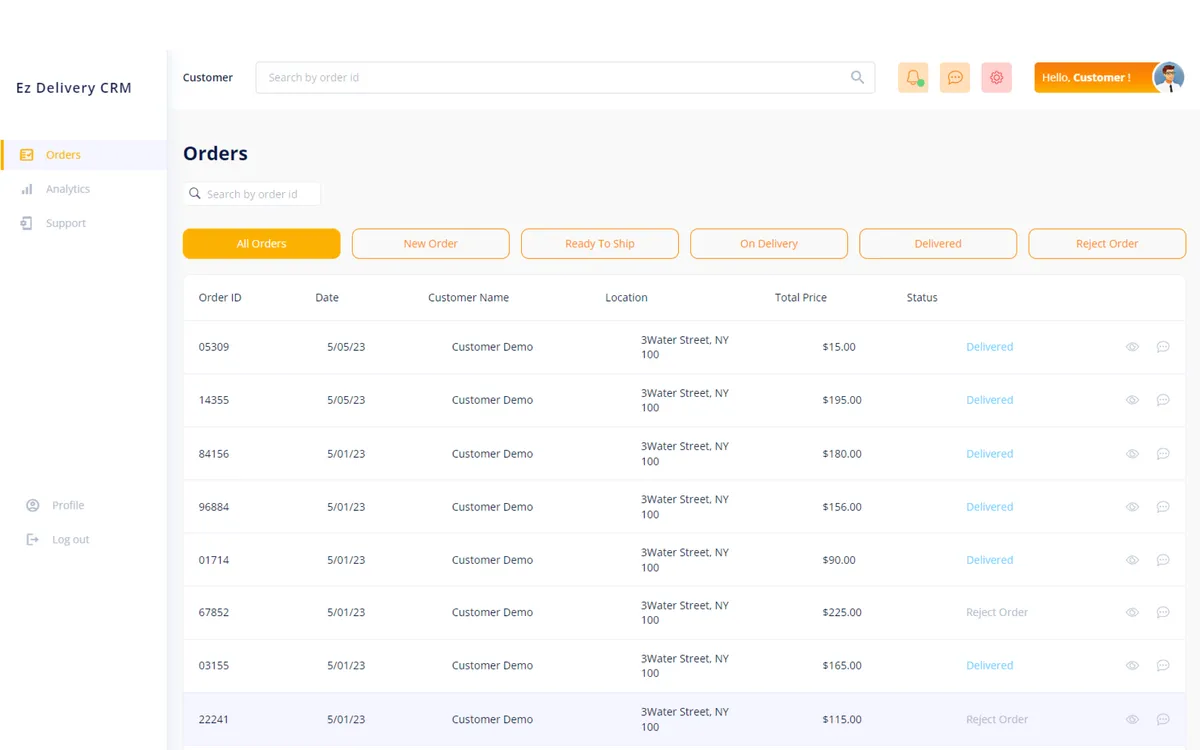This screenshot has height=750, width=1200.
Task: Click the Log out icon
Action: point(33,539)
